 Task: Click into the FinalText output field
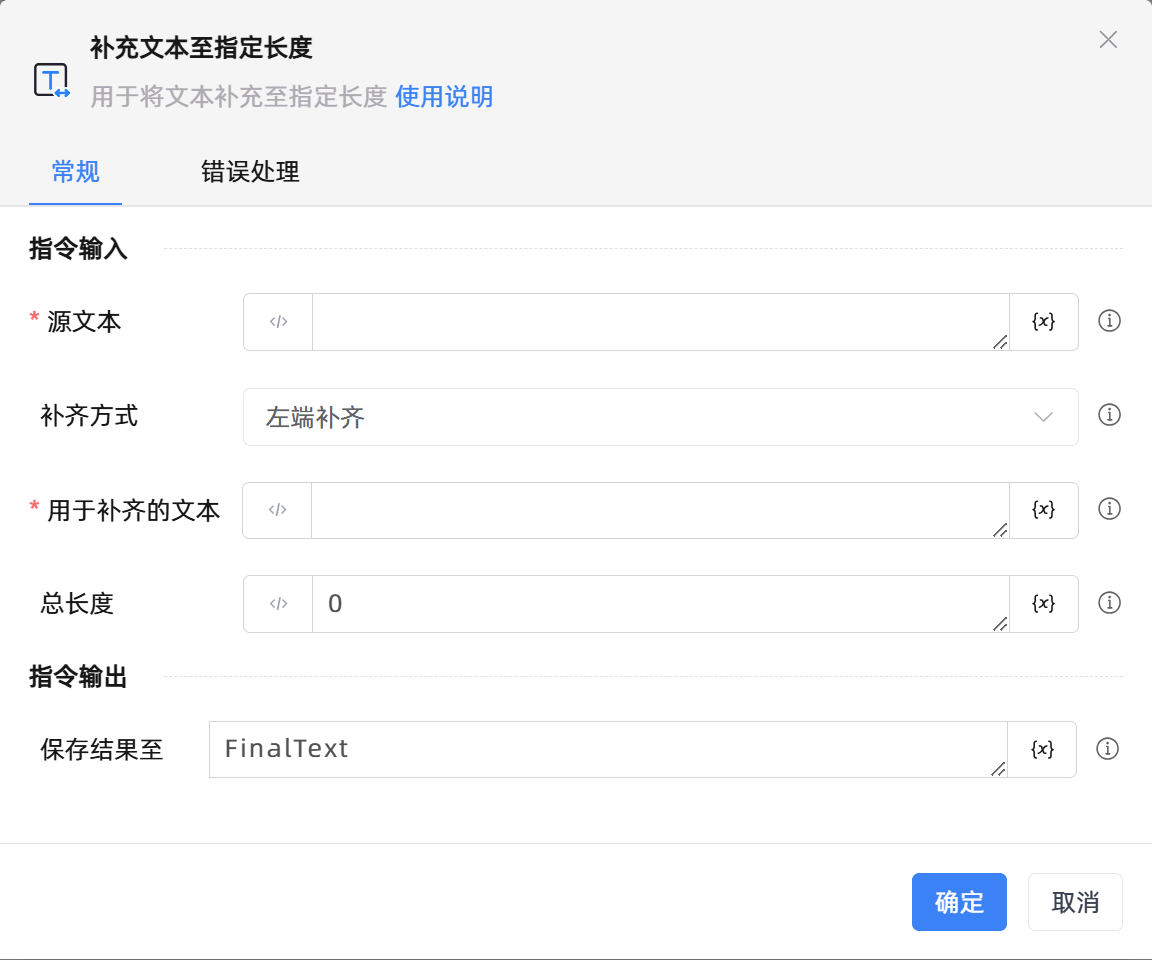607,749
